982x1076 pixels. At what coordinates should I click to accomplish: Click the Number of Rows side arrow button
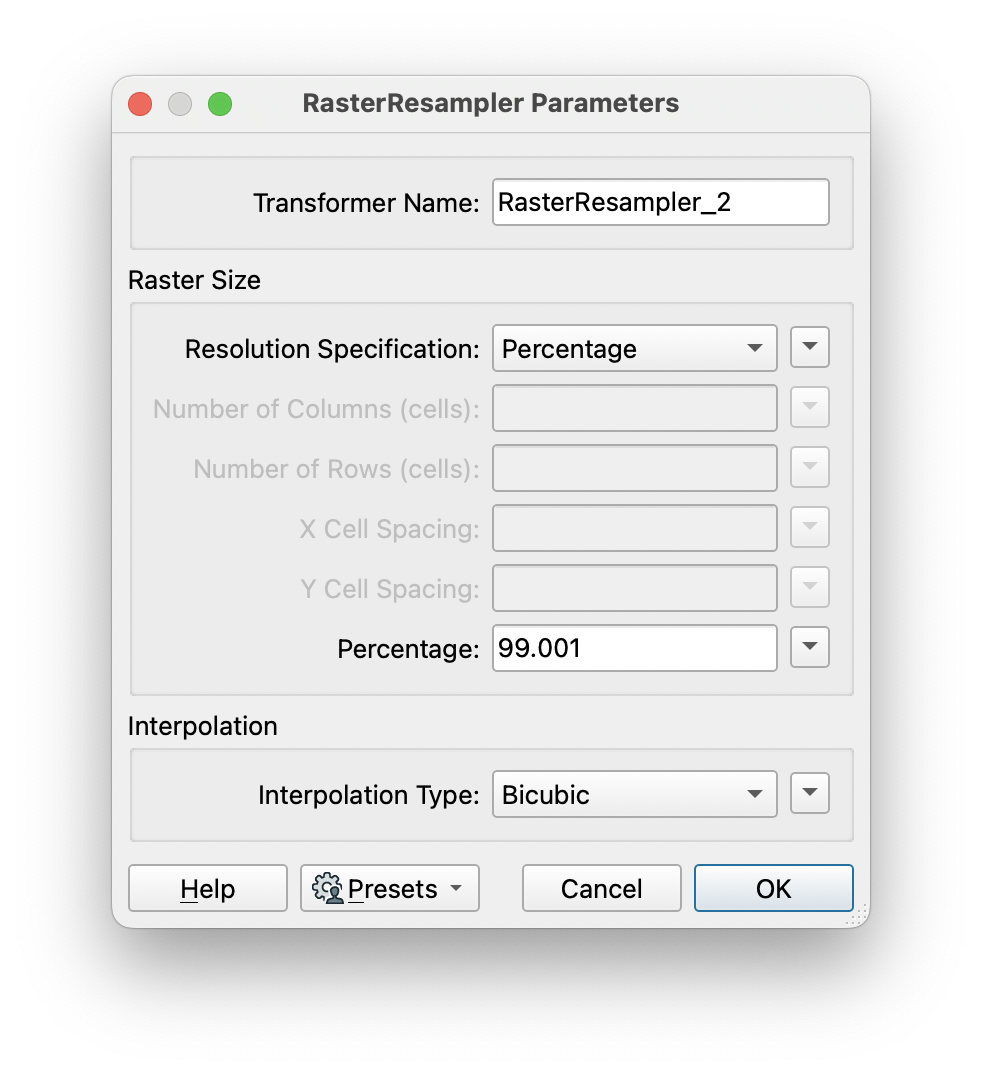pyautogui.click(x=809, y=467)
